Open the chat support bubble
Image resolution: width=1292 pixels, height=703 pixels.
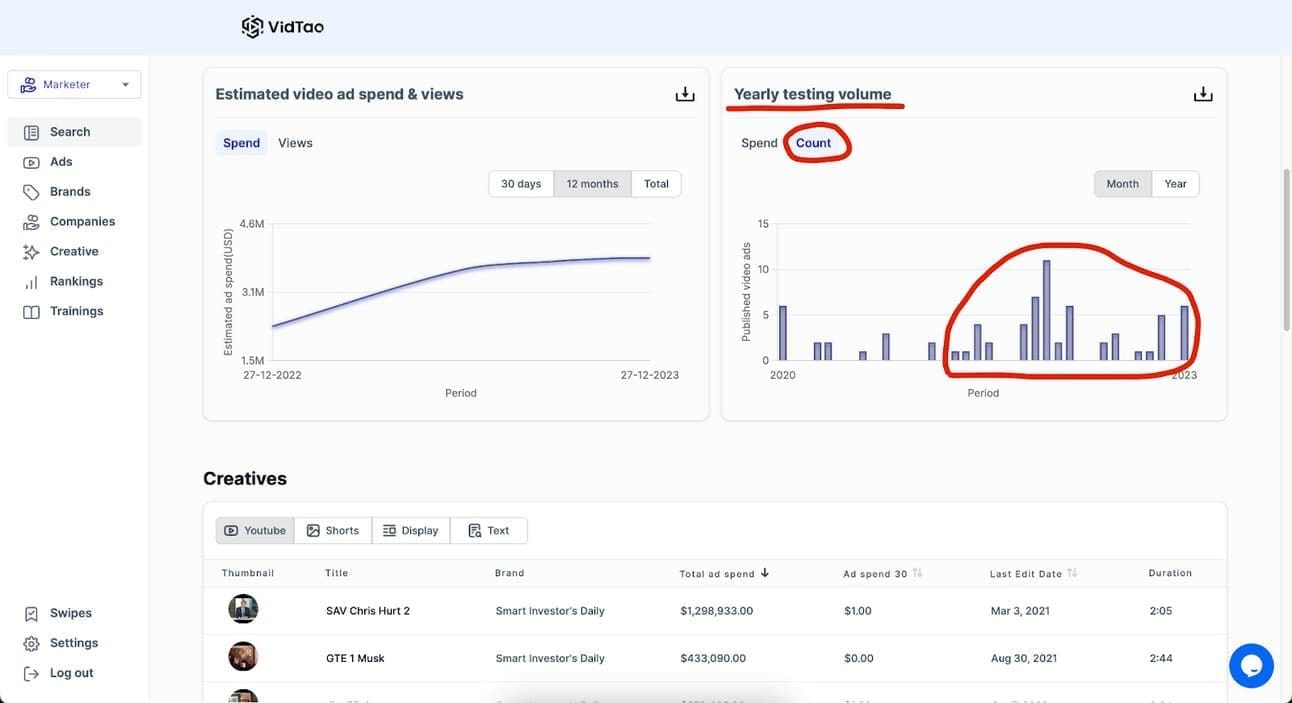[x=1251, y=665]
